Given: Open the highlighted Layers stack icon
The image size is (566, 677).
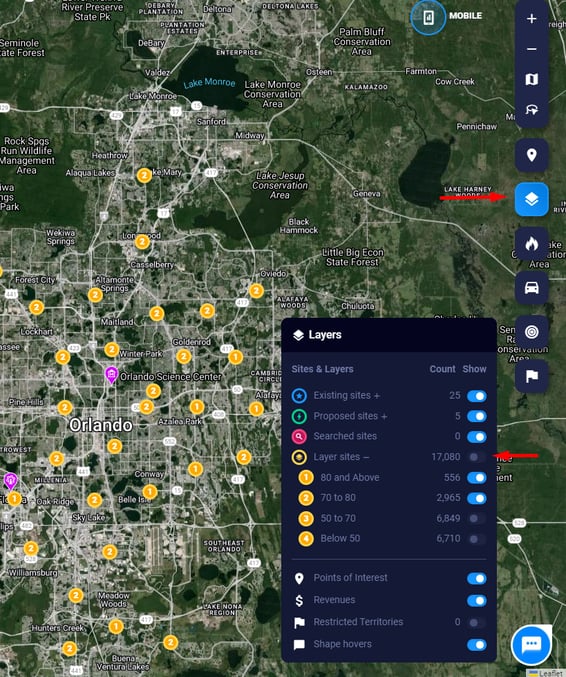Looking at the screenshot, I should coord(531,199).
